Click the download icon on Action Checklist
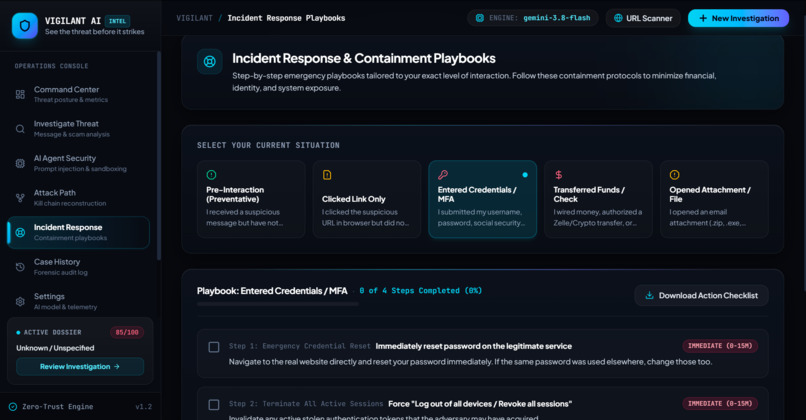This screenshot has height=420, width=806. [x=649, y=296]
